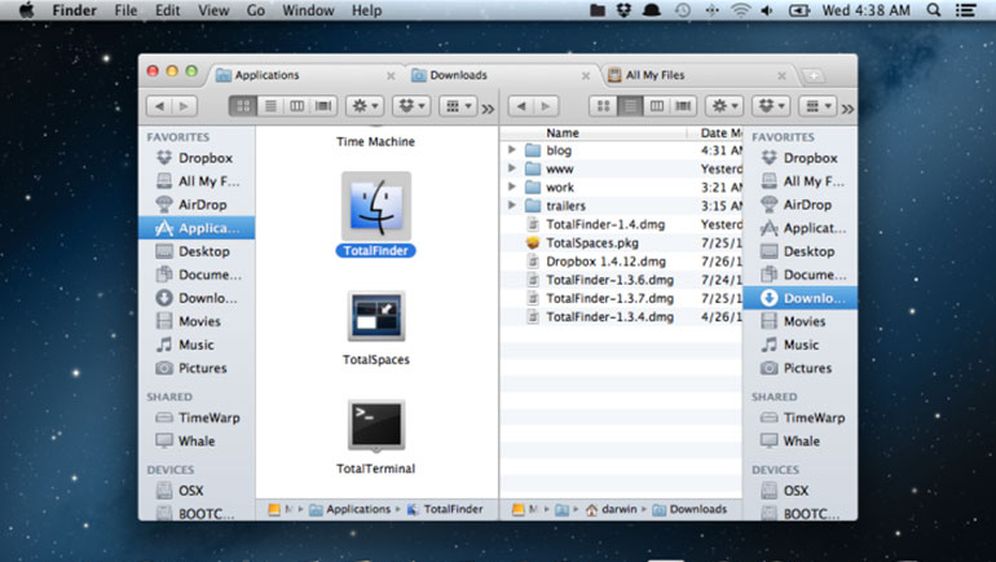The image size is (996, 562).
Task: Switch right pane to Cover Flow view
Action: click(683, 106)
